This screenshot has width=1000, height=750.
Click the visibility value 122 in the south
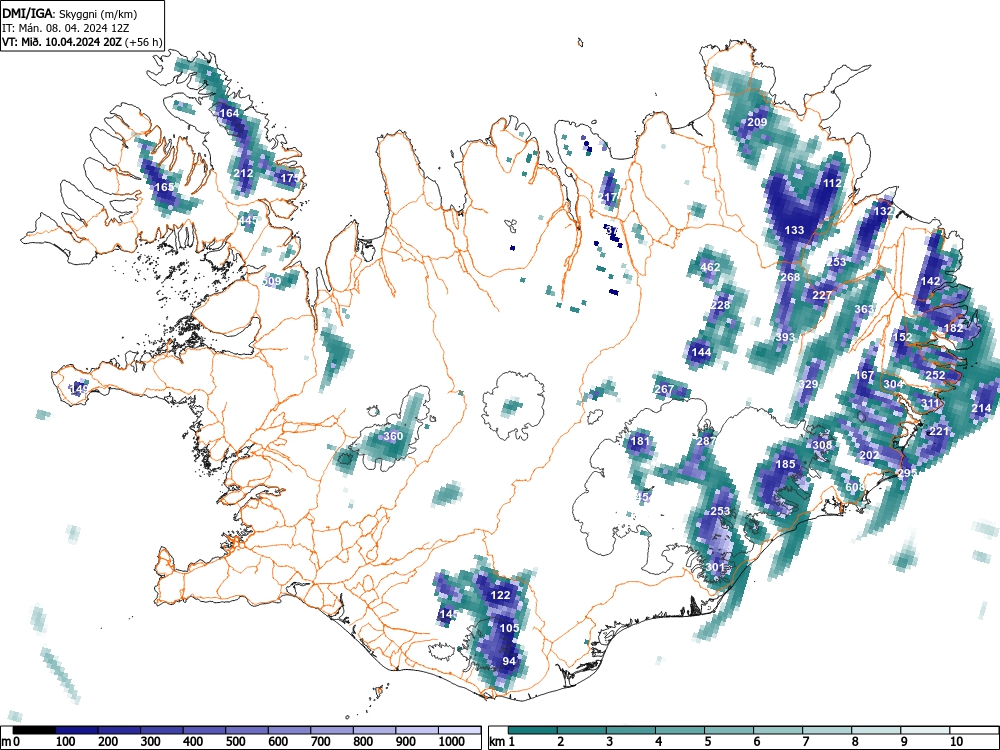[501, 595]
